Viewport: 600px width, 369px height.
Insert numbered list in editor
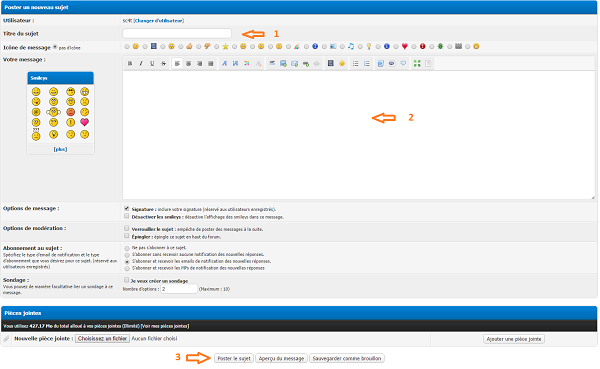point(367,64)
